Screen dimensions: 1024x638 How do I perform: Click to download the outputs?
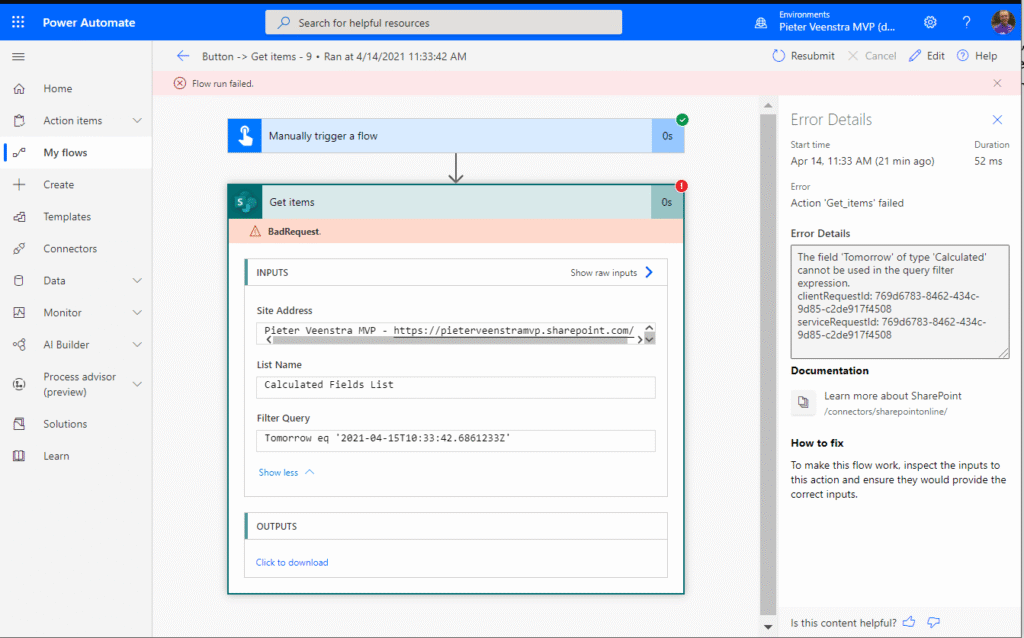[x=292, y=562]
